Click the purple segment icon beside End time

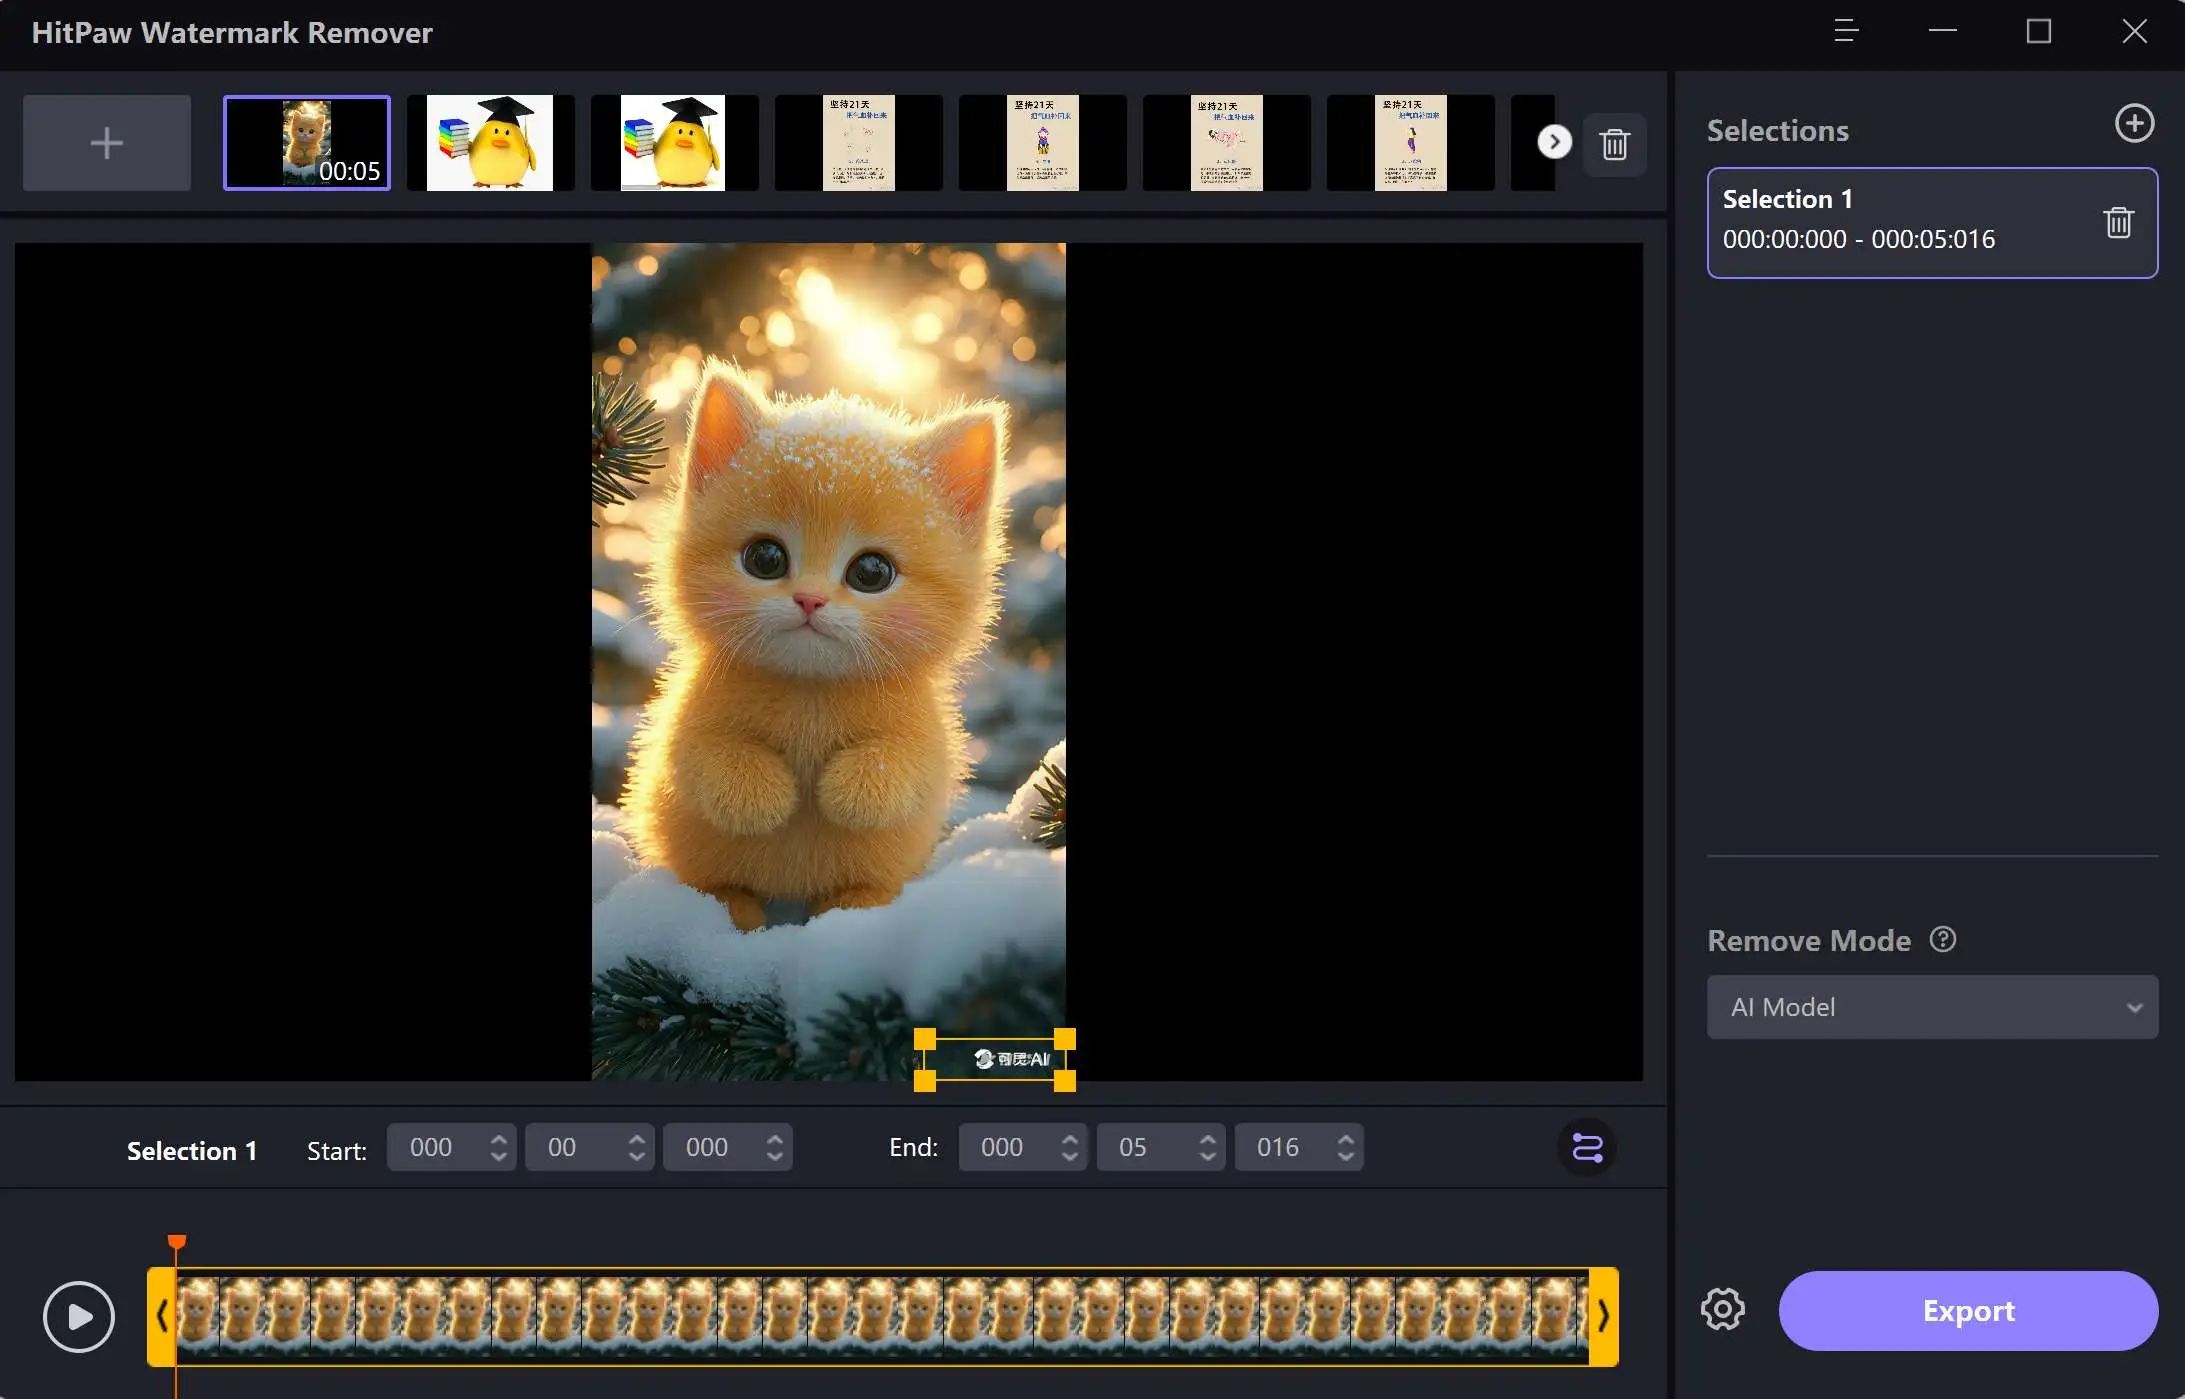(1587, 1147)
